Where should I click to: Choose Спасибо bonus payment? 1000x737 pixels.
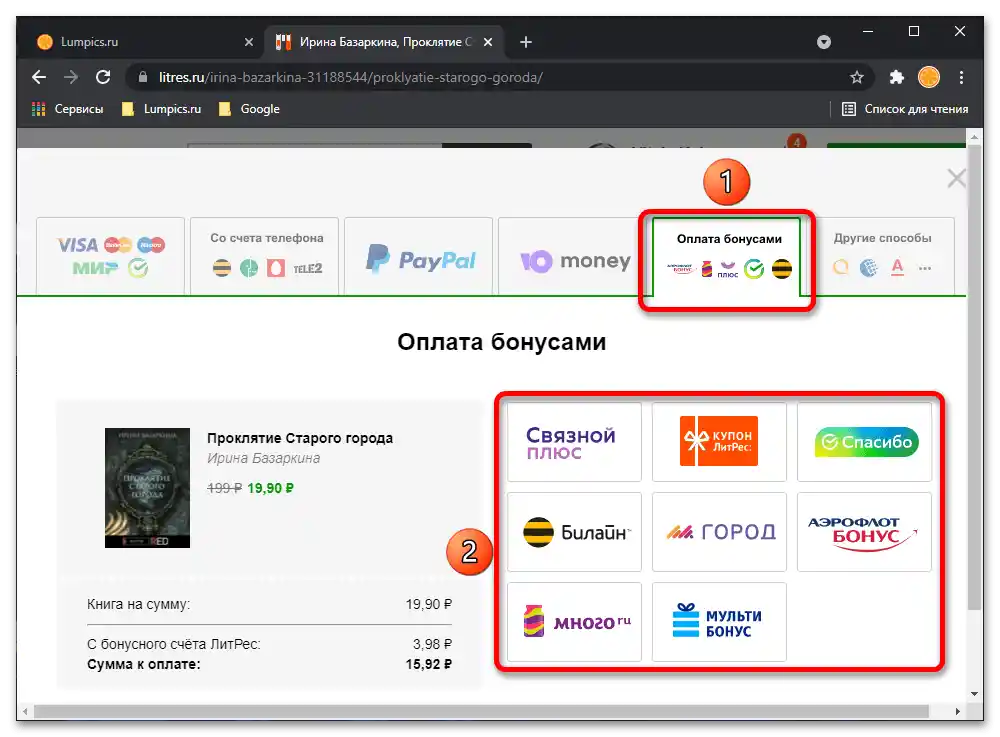[864, 442]
